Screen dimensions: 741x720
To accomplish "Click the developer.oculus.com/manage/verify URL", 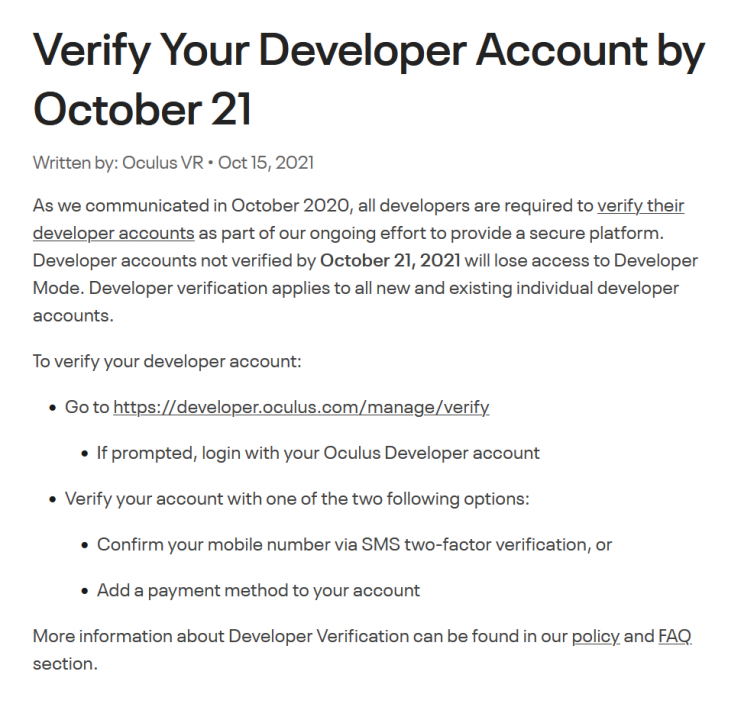I will (301, 407).
